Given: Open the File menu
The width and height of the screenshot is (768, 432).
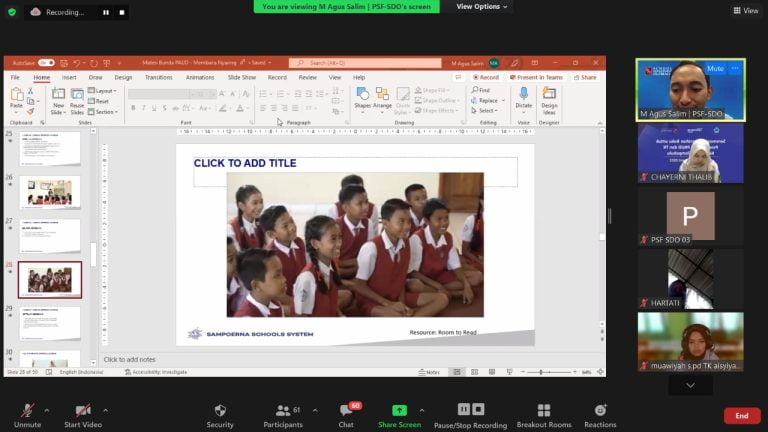Looking at the screenshot, I should pyautogui.click(x=15, y=77).
